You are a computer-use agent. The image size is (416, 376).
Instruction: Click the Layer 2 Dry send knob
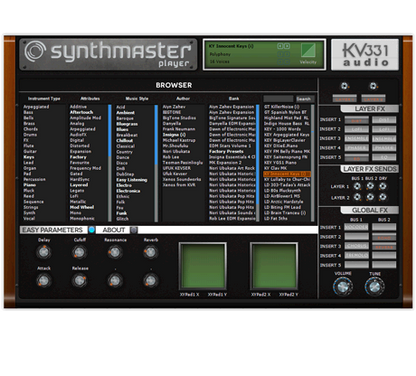[x=383, y=197]
